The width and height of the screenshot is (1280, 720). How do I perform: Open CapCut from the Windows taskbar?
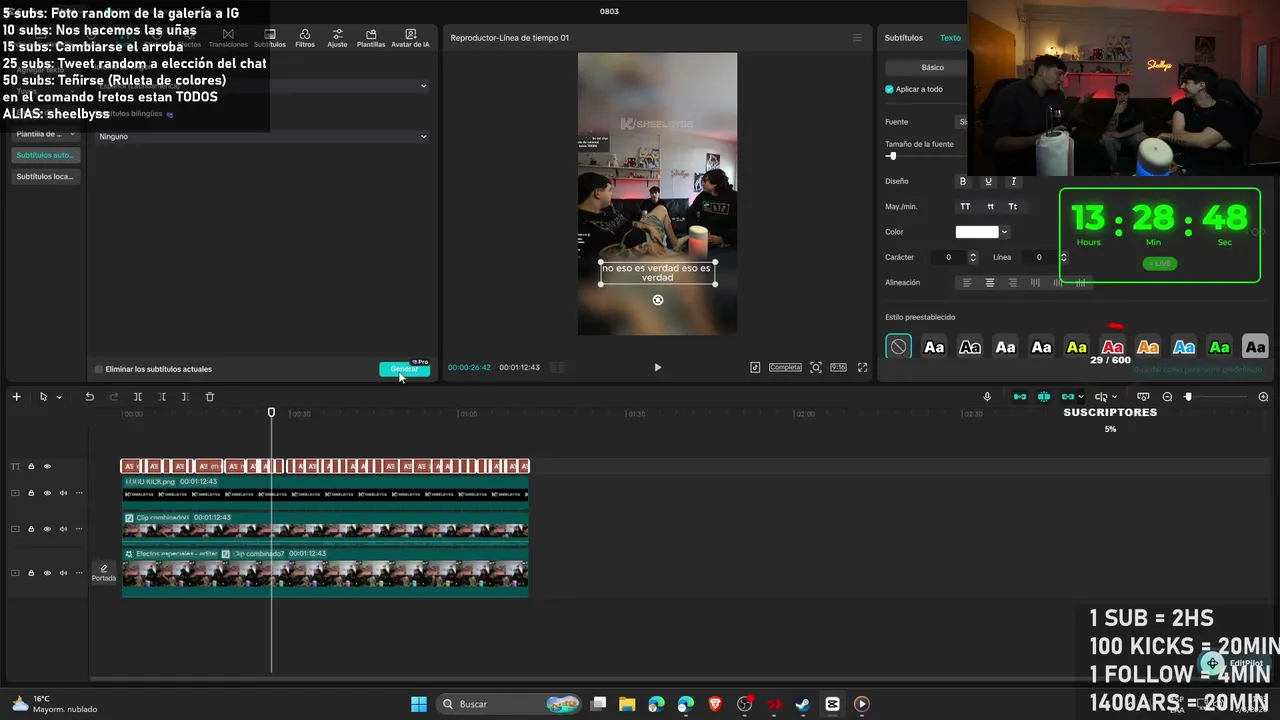(x=832, y=704)
